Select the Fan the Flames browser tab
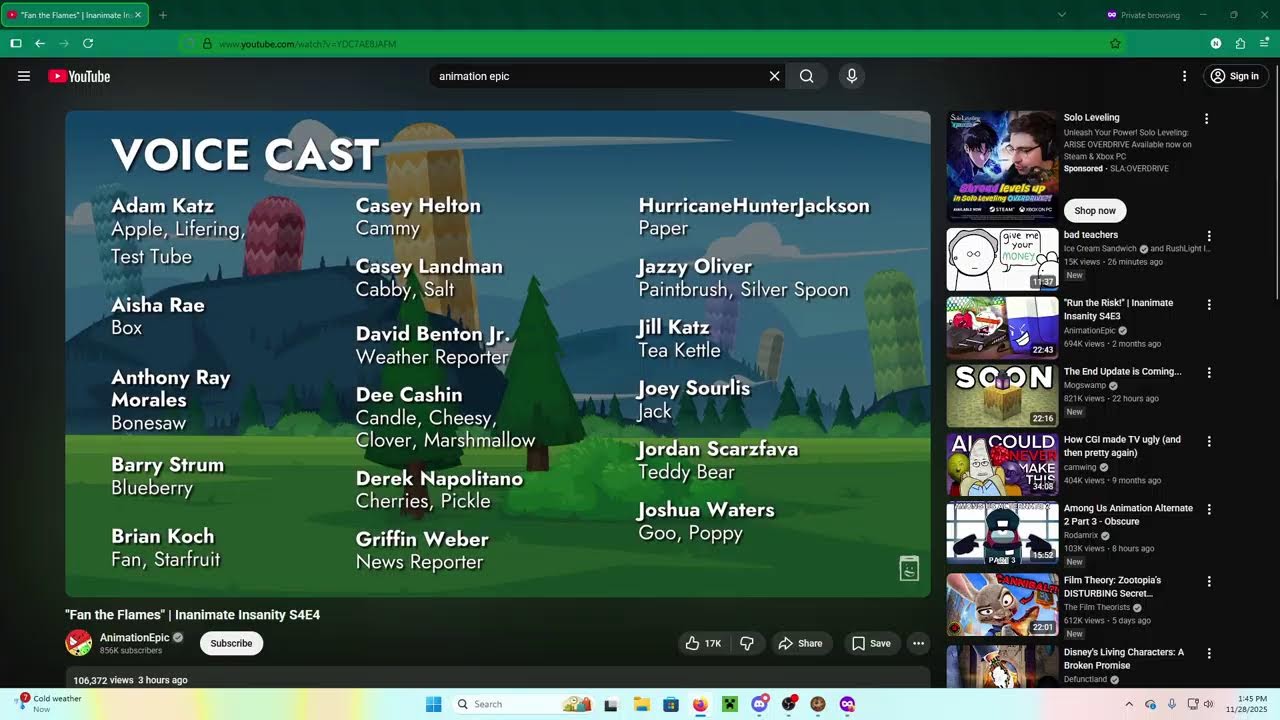The height and width of the screenshot is (720, 1280). [75, 15]
